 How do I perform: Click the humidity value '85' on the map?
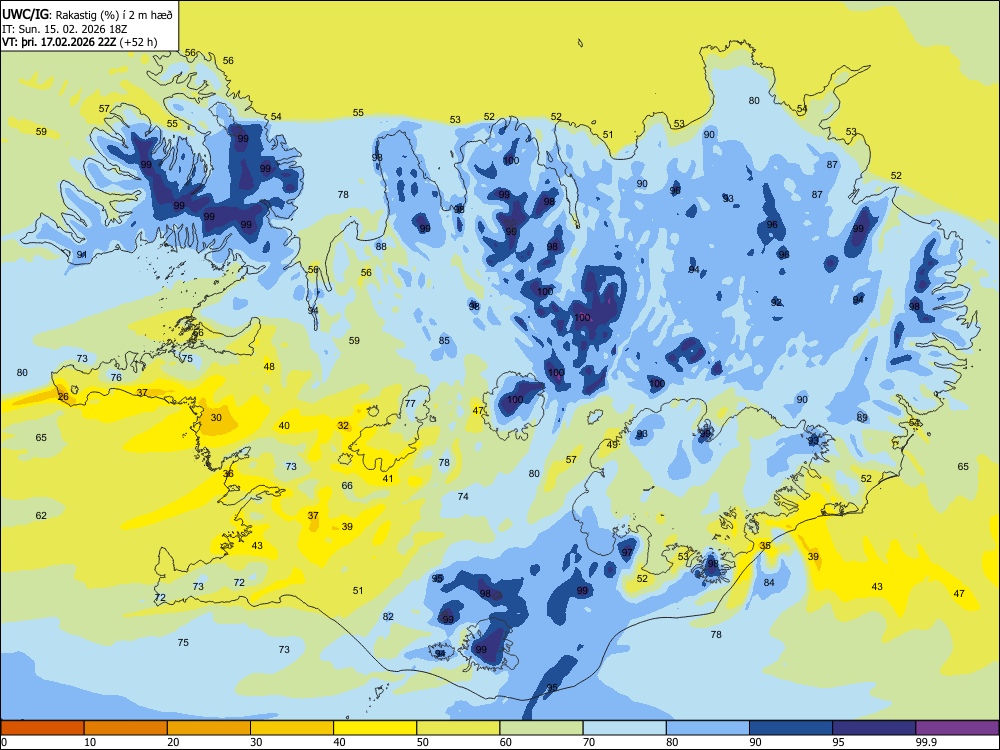pos(444,341)
